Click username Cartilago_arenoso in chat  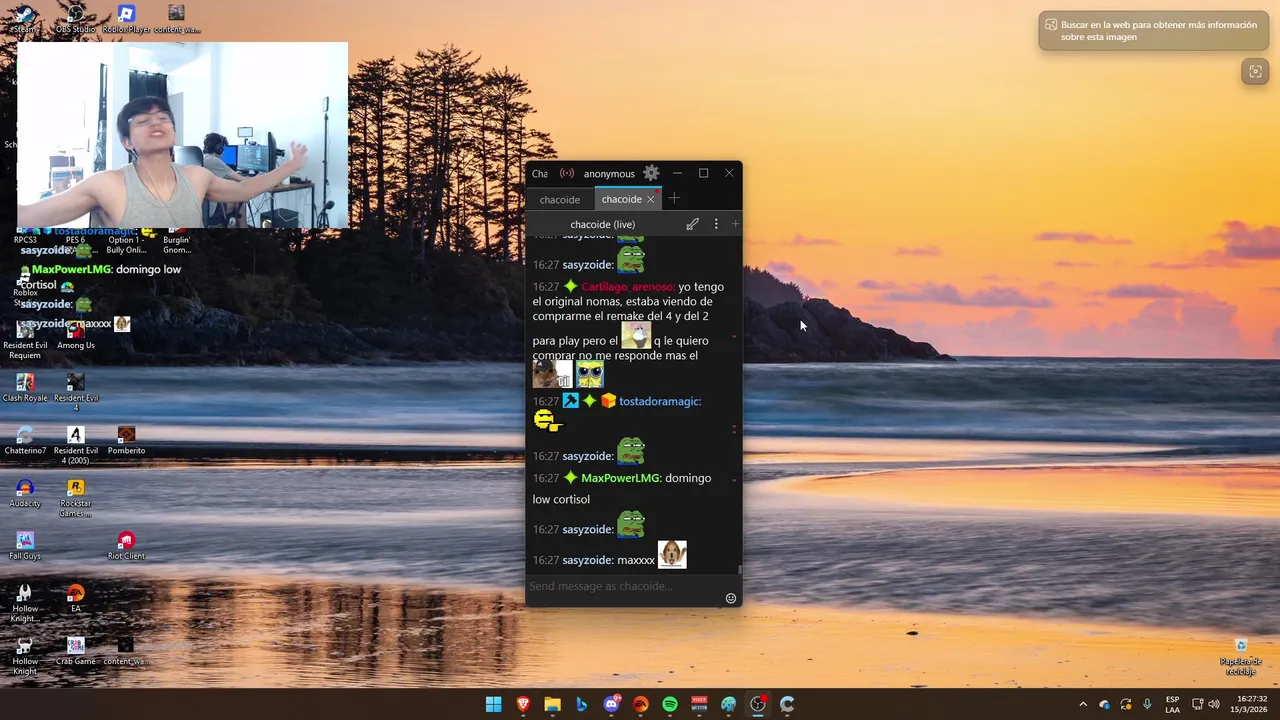[x=628, y=287]
